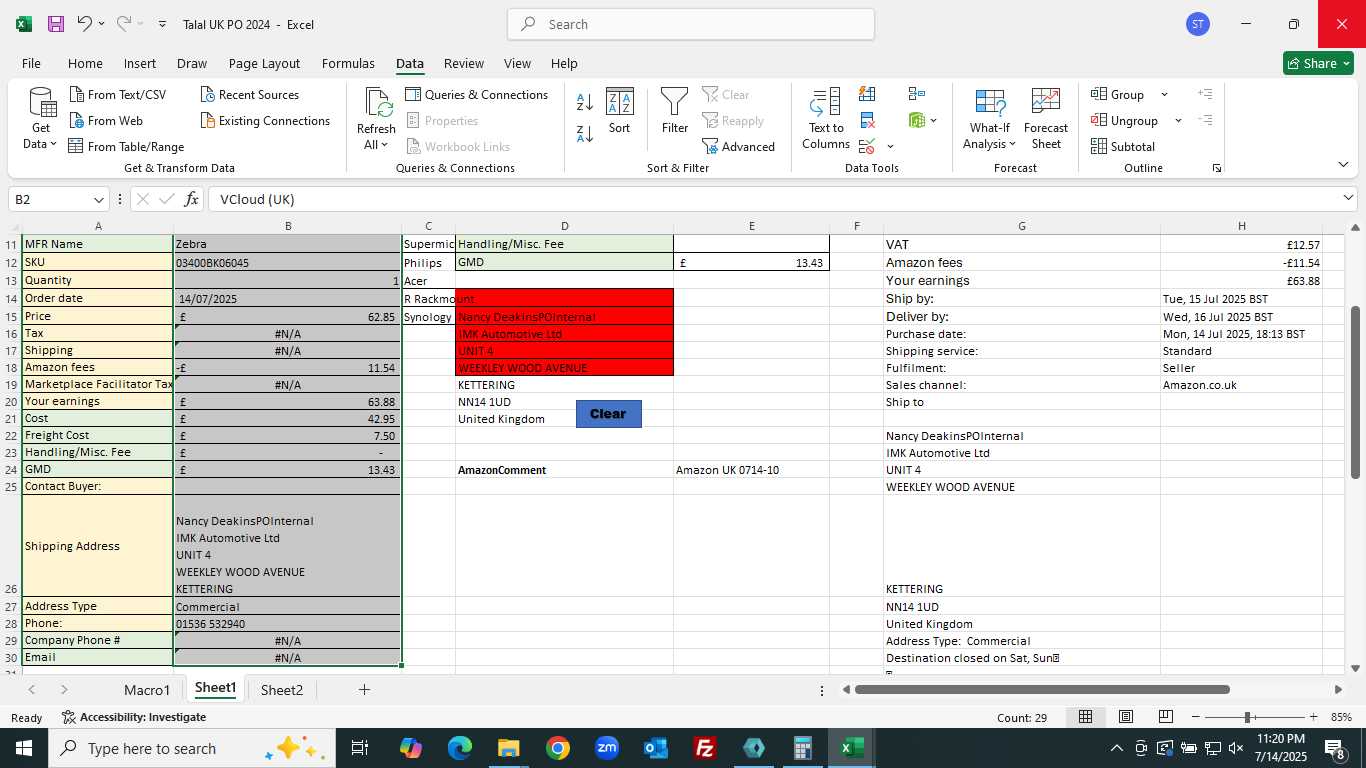Image resolution: width=1366 pixels, height=768 pixels.
Task: Click the horizontal scrollbar thumb
Action: coord(1042,689)
